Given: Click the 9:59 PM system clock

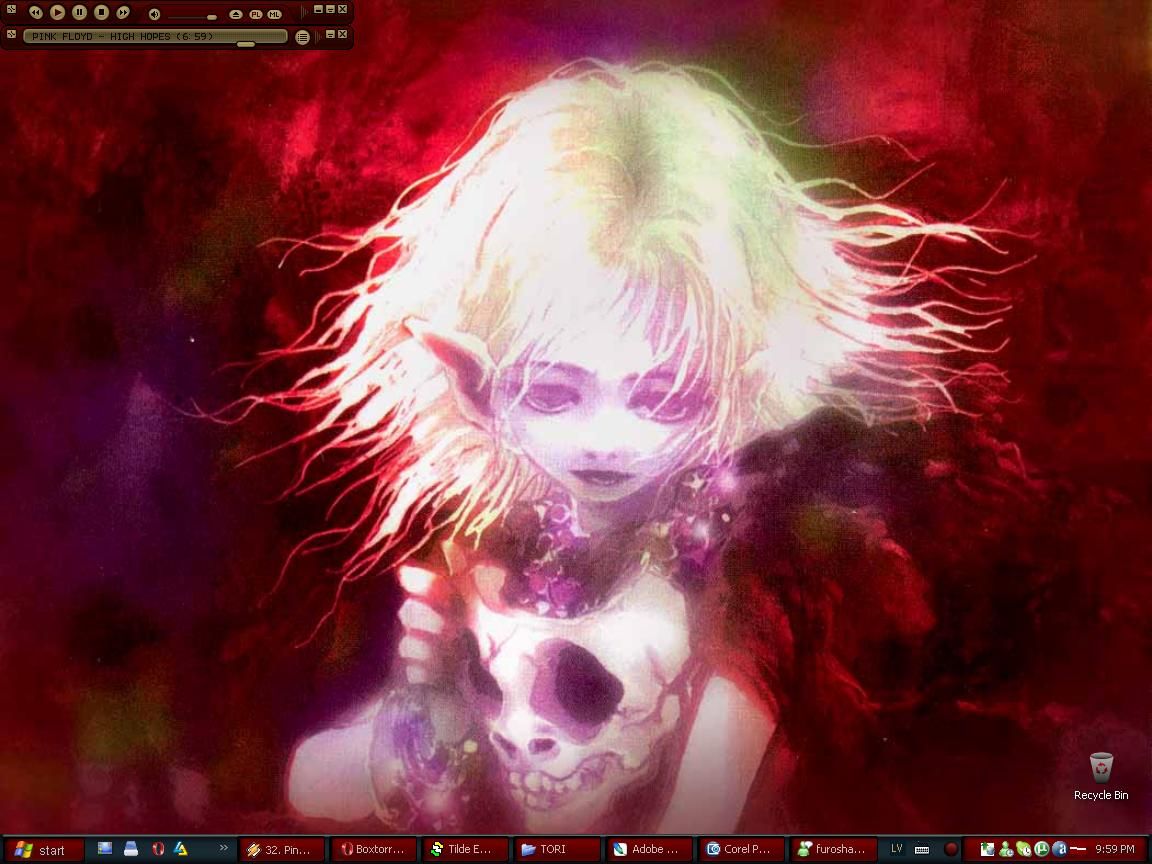Looking at the screenshot, I should click(x=1115, y=849).
